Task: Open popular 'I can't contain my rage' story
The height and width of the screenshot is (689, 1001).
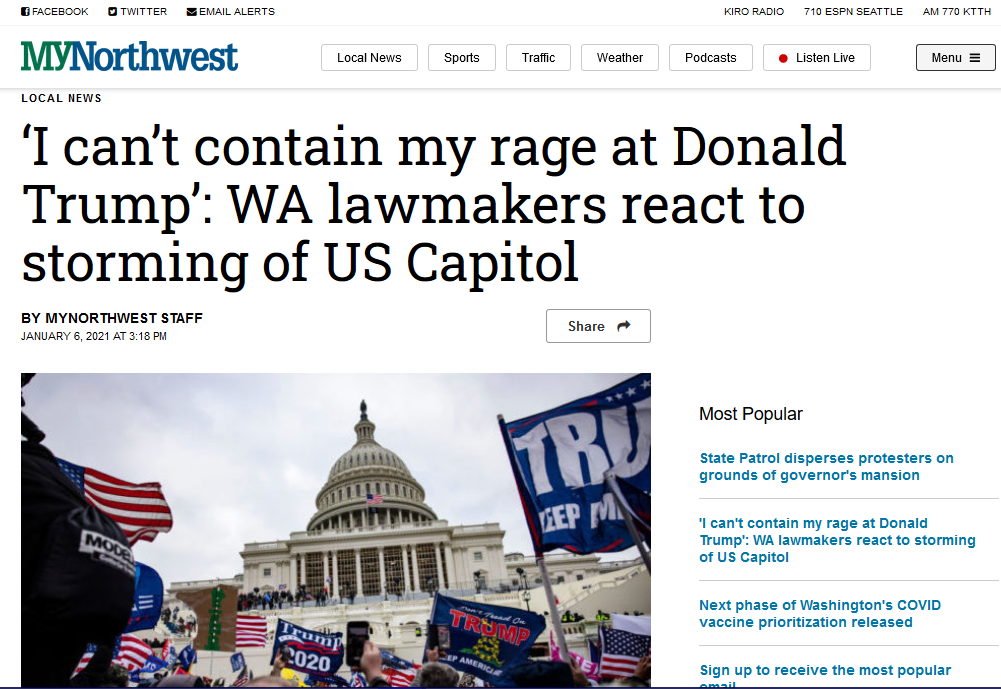Action: 837,540
